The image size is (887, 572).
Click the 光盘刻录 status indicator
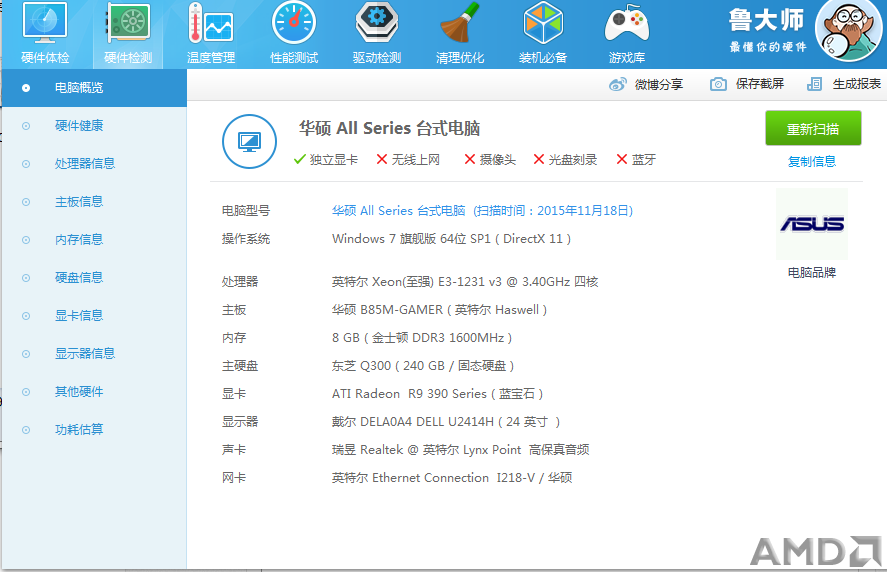tap(565, 160)
